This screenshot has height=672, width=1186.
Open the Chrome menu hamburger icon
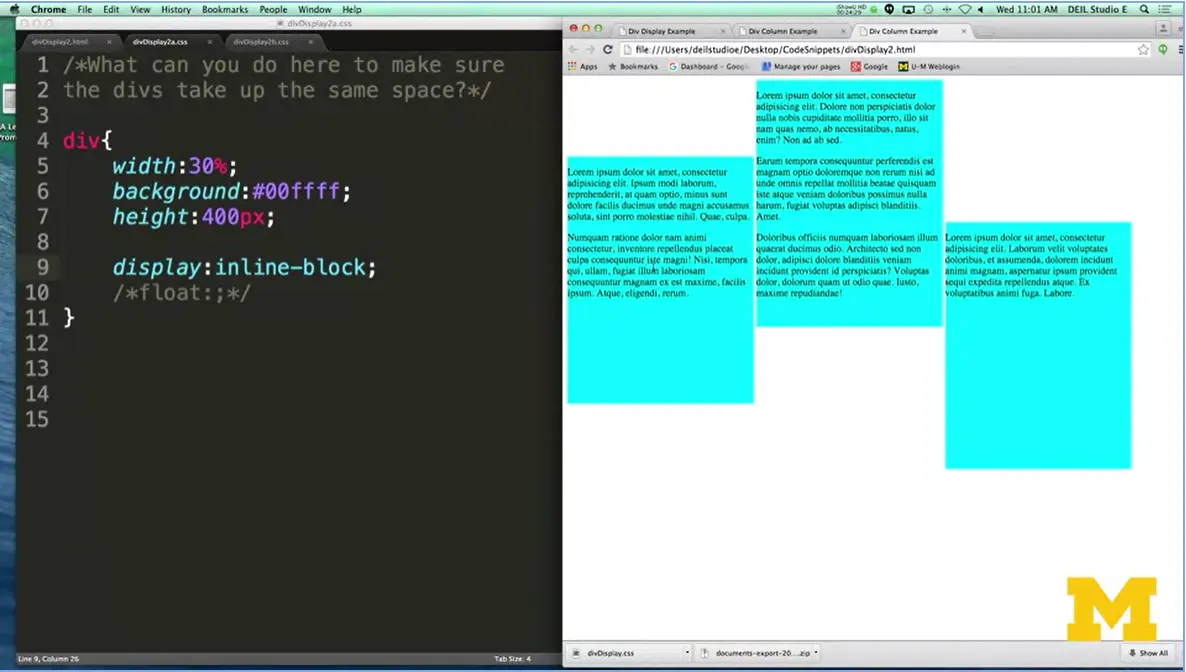(x=1181, y=47)
